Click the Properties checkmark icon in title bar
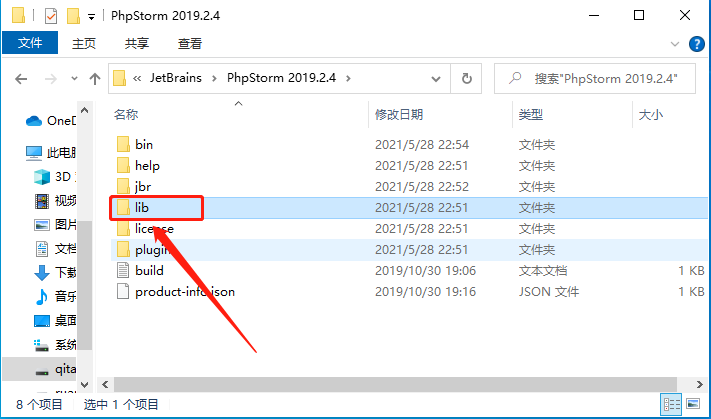The width and height of the screenshot is (711, 419). click(51, 16)
